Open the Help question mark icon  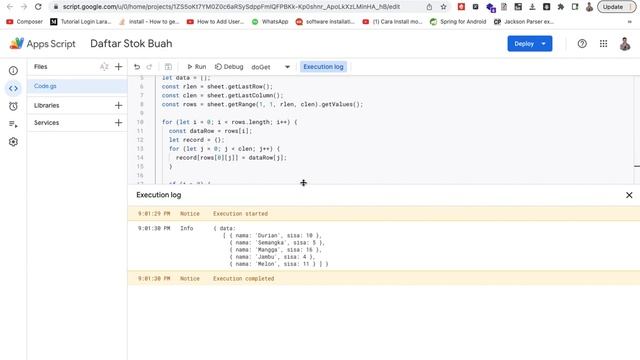pyautogui.click(x=582, y=44)
